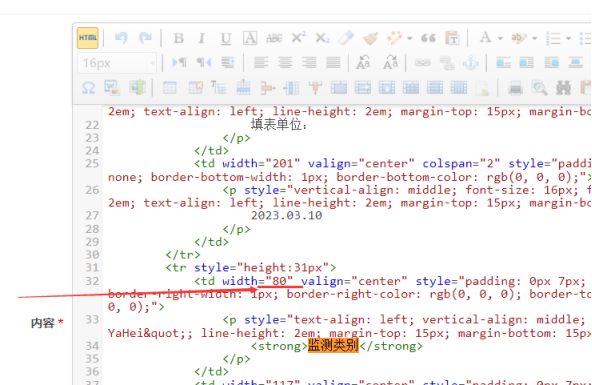Click the insert table icon
Viewport: 592px width, 385px height.
pos(170,88)
